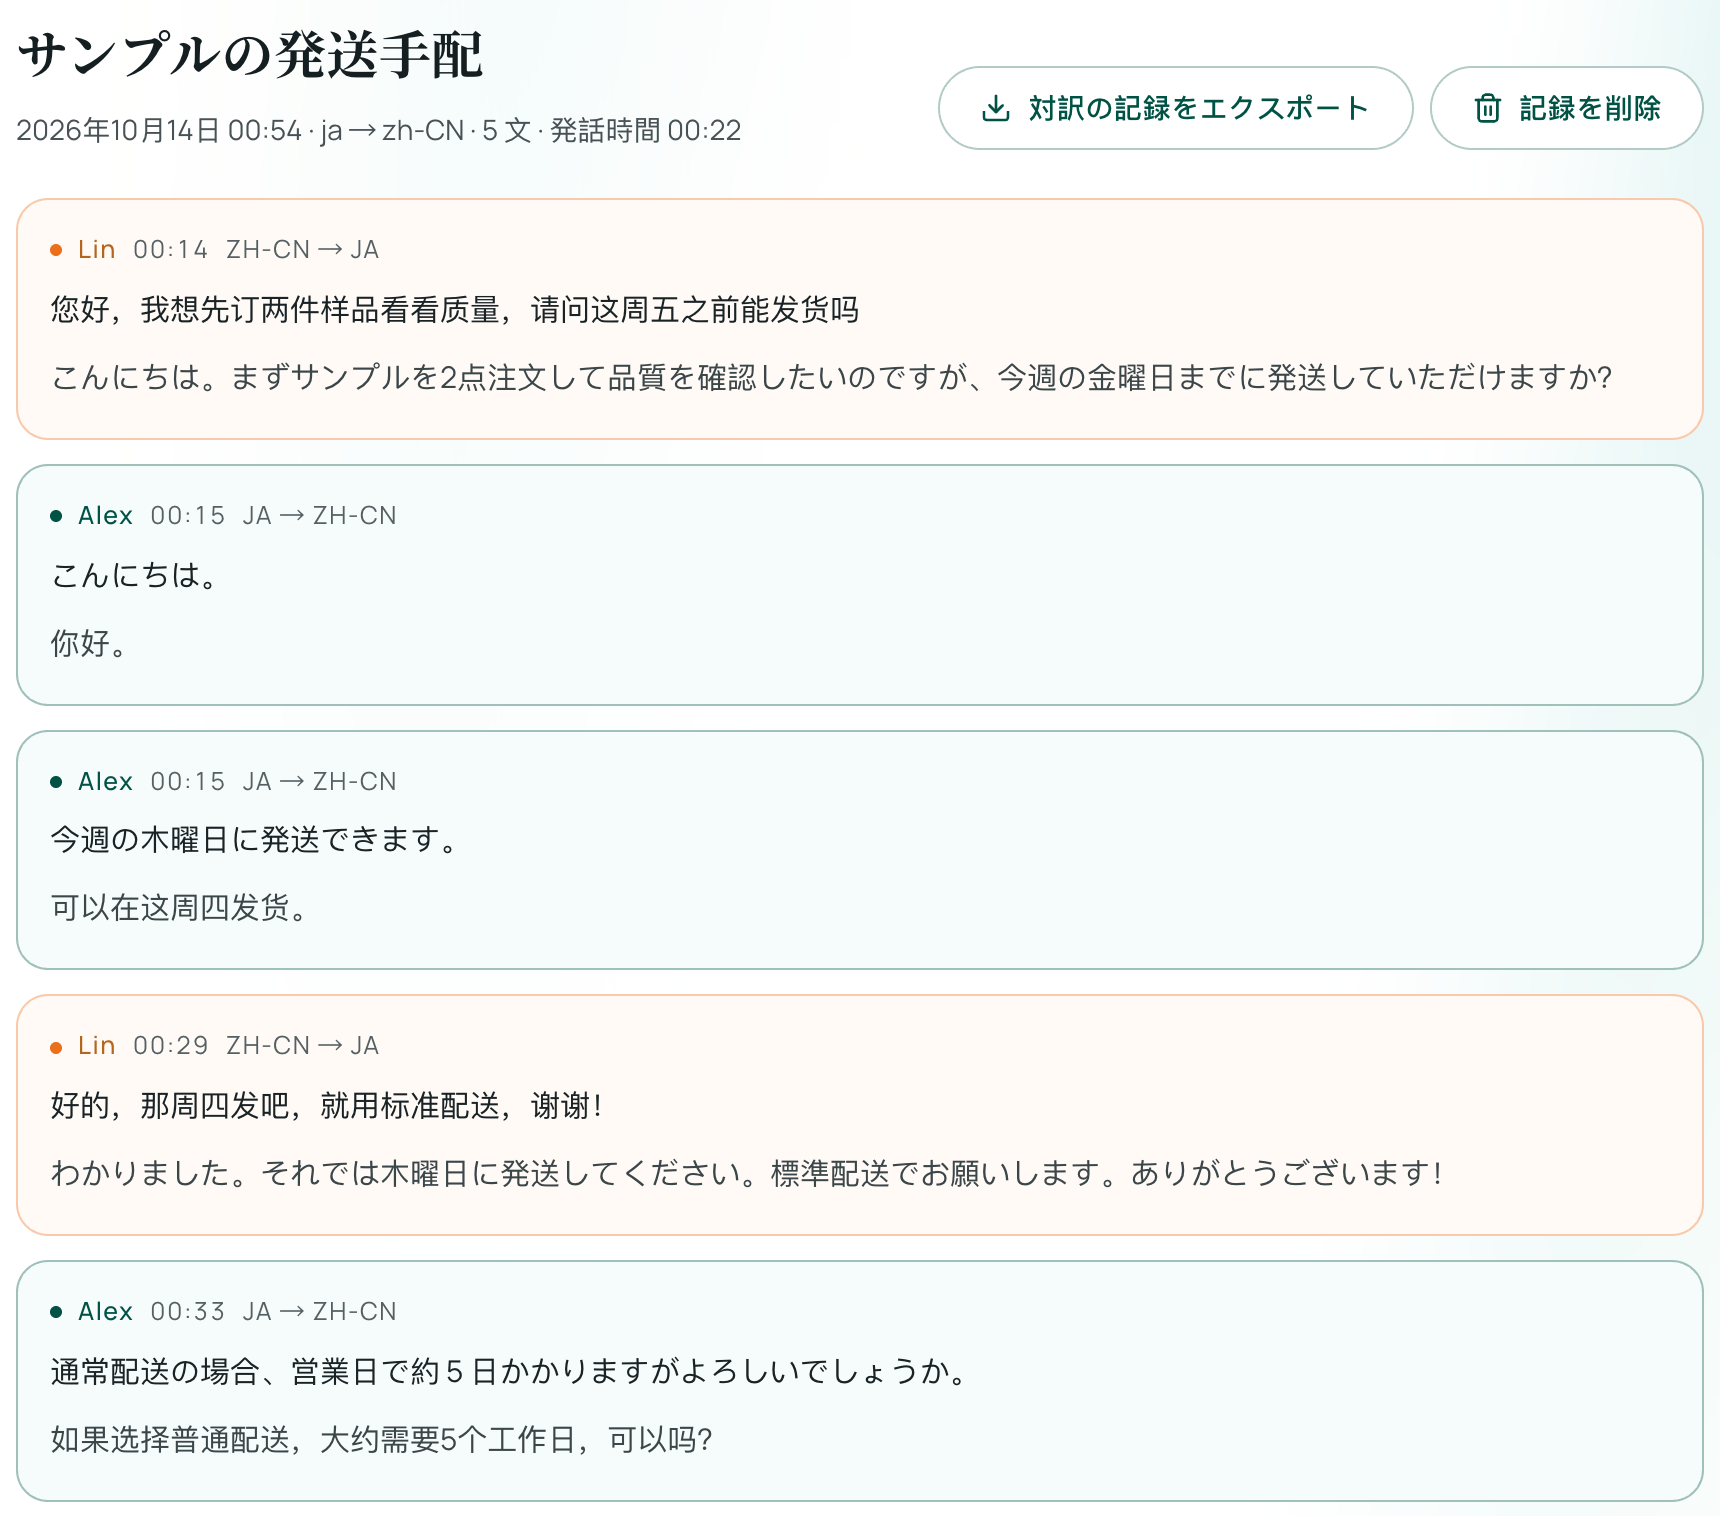Select the translation starting こんにちは。まずサンプルを2点注文
Viewport: 1720px width, 1516px height.
tap(831, 377)
